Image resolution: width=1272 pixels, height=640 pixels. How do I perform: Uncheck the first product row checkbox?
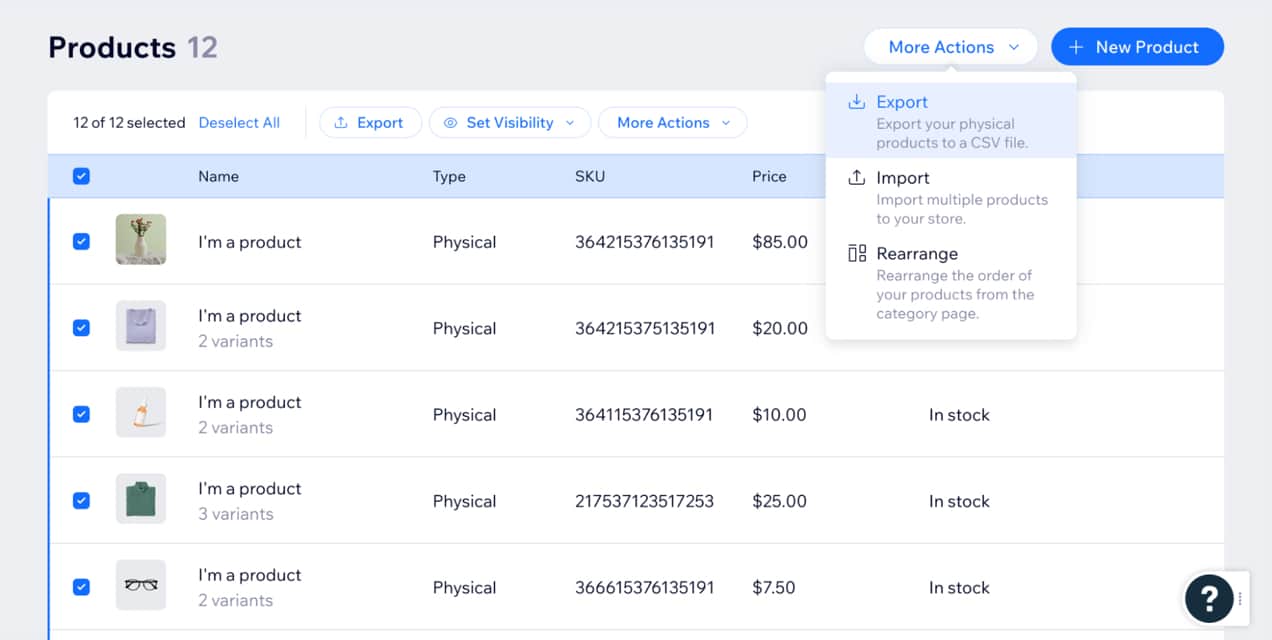81,240
